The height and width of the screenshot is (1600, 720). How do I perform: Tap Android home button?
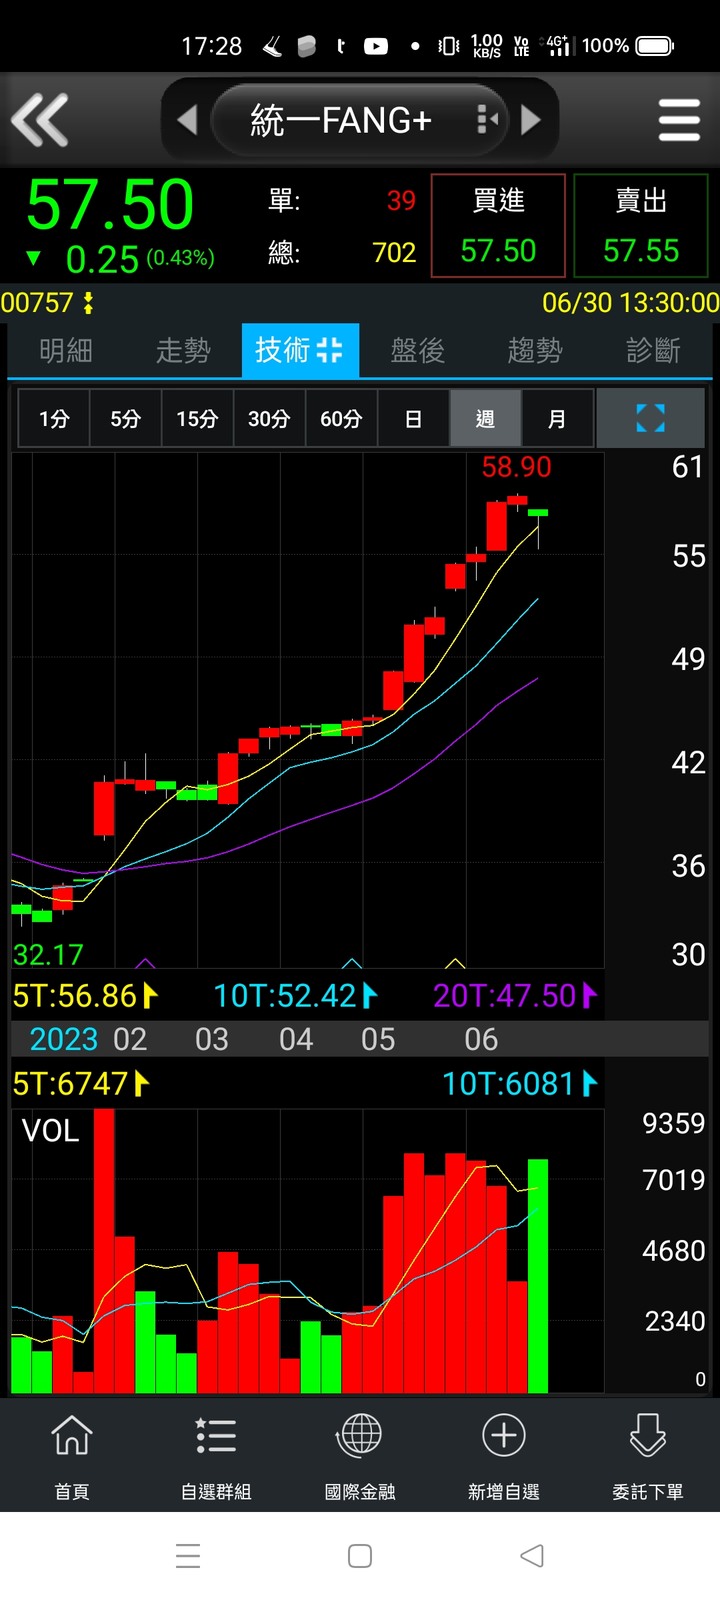tap(360, 1556)
